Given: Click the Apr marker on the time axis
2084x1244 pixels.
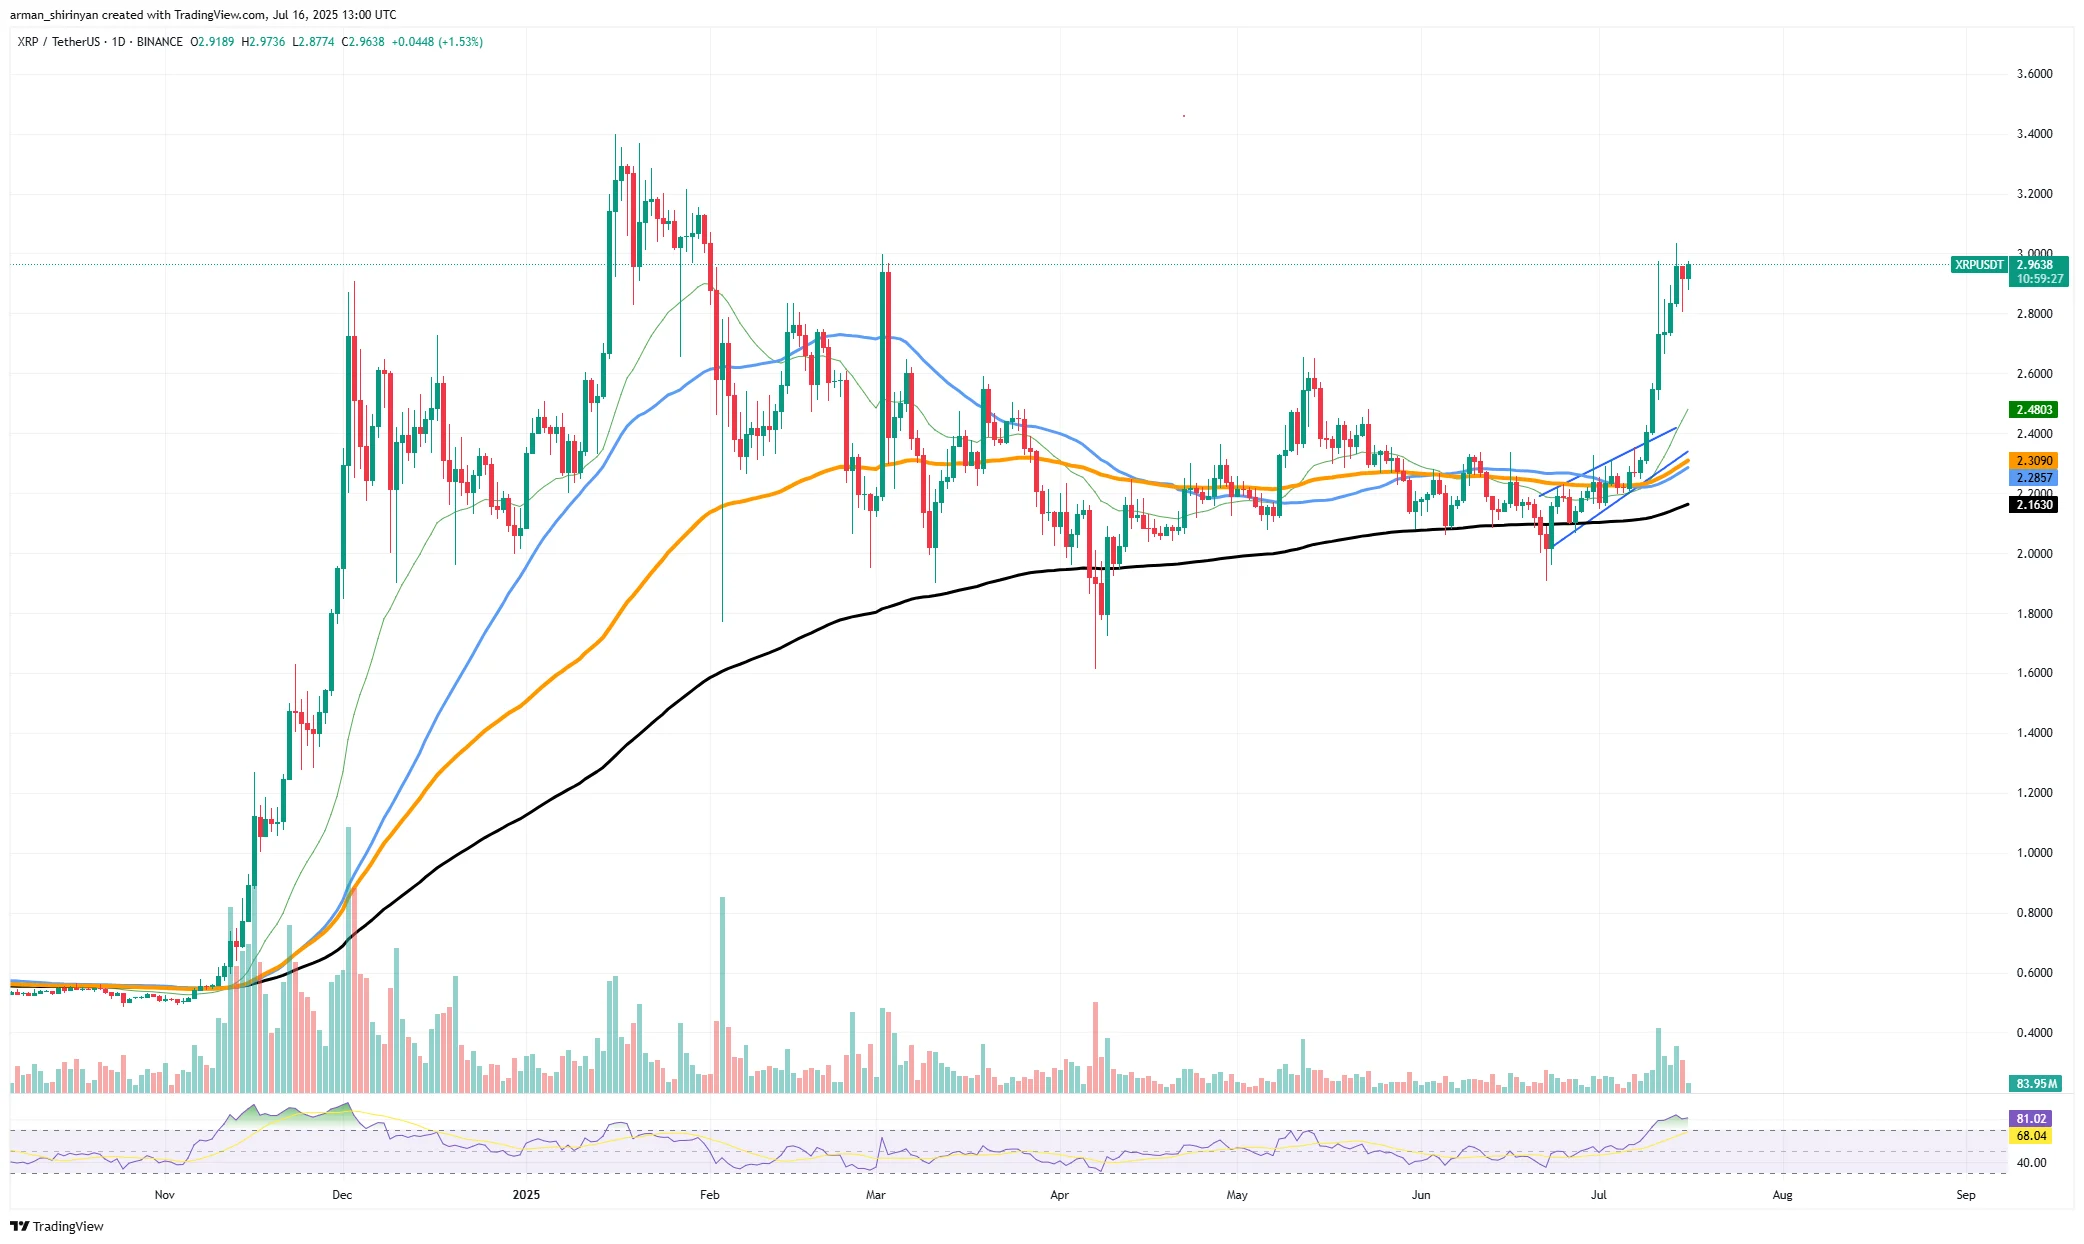Looking at the screenshot, I should pyautogui.click(x=1060, y=1195).
